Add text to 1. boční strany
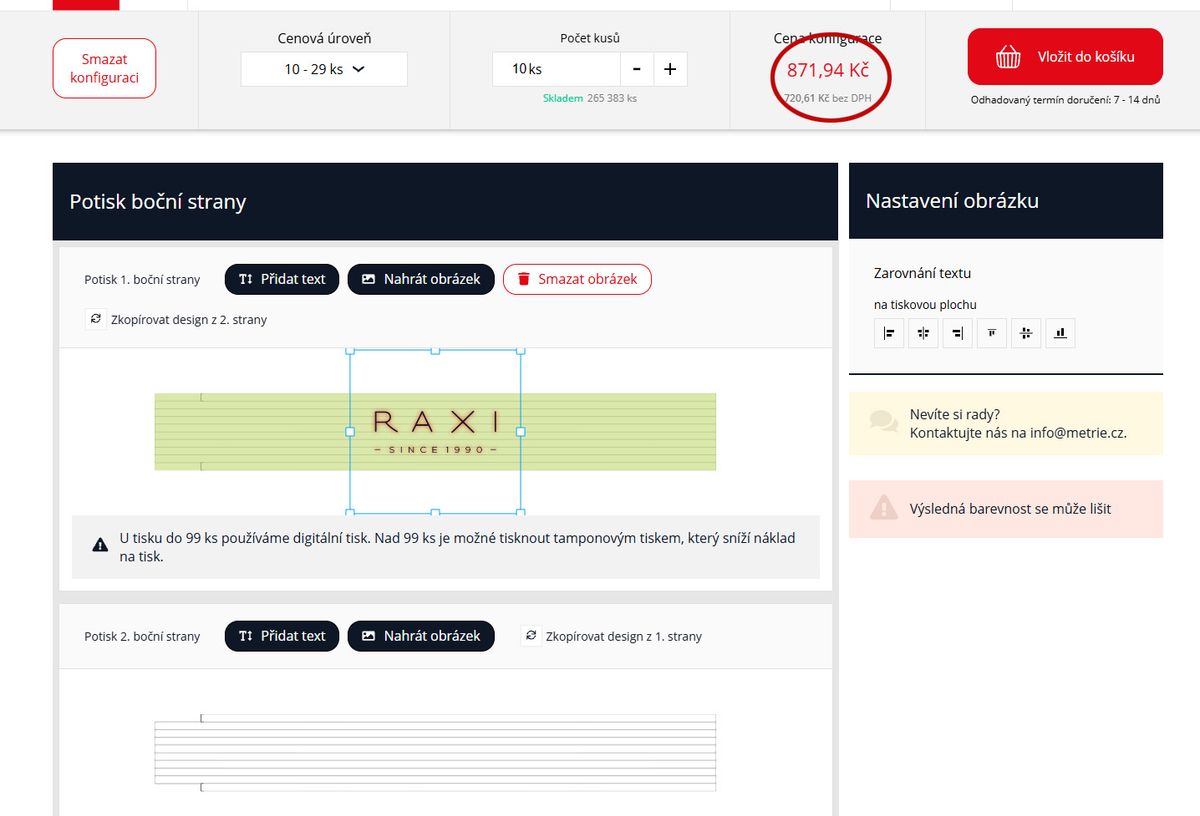The image size is (1200, 816). pos(282,279)
